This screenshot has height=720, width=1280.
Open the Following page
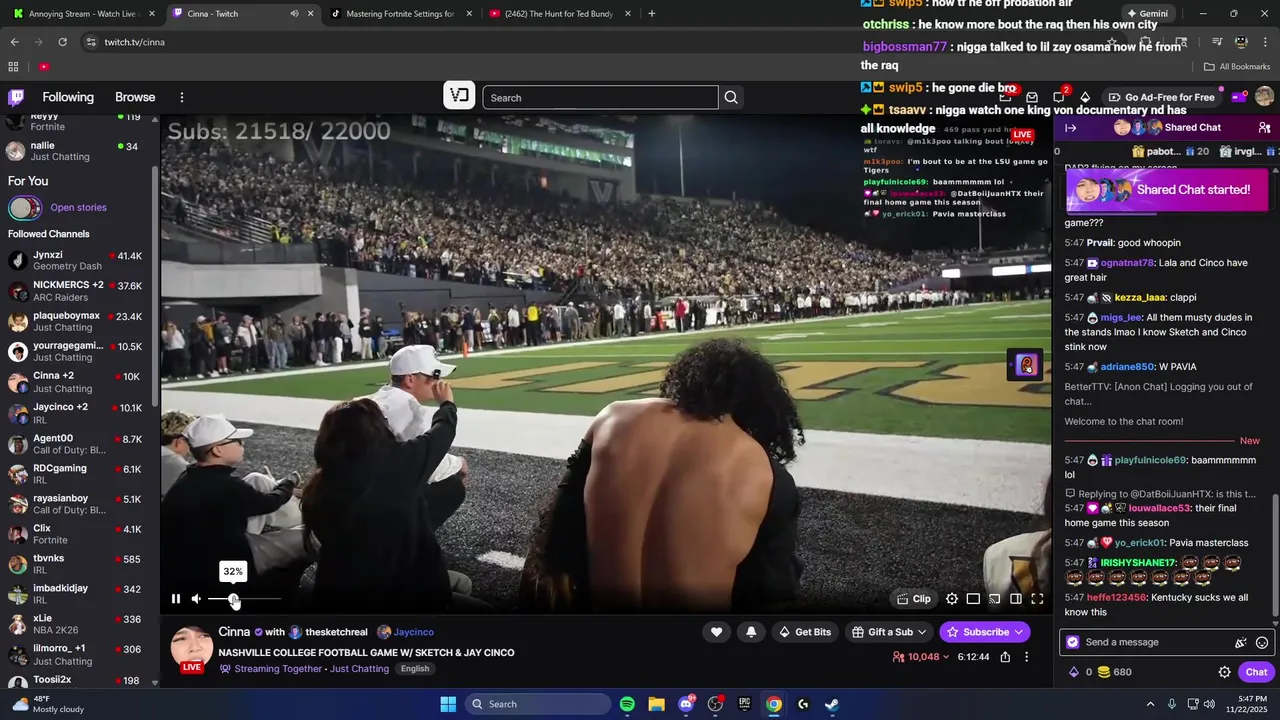point(68,97)
